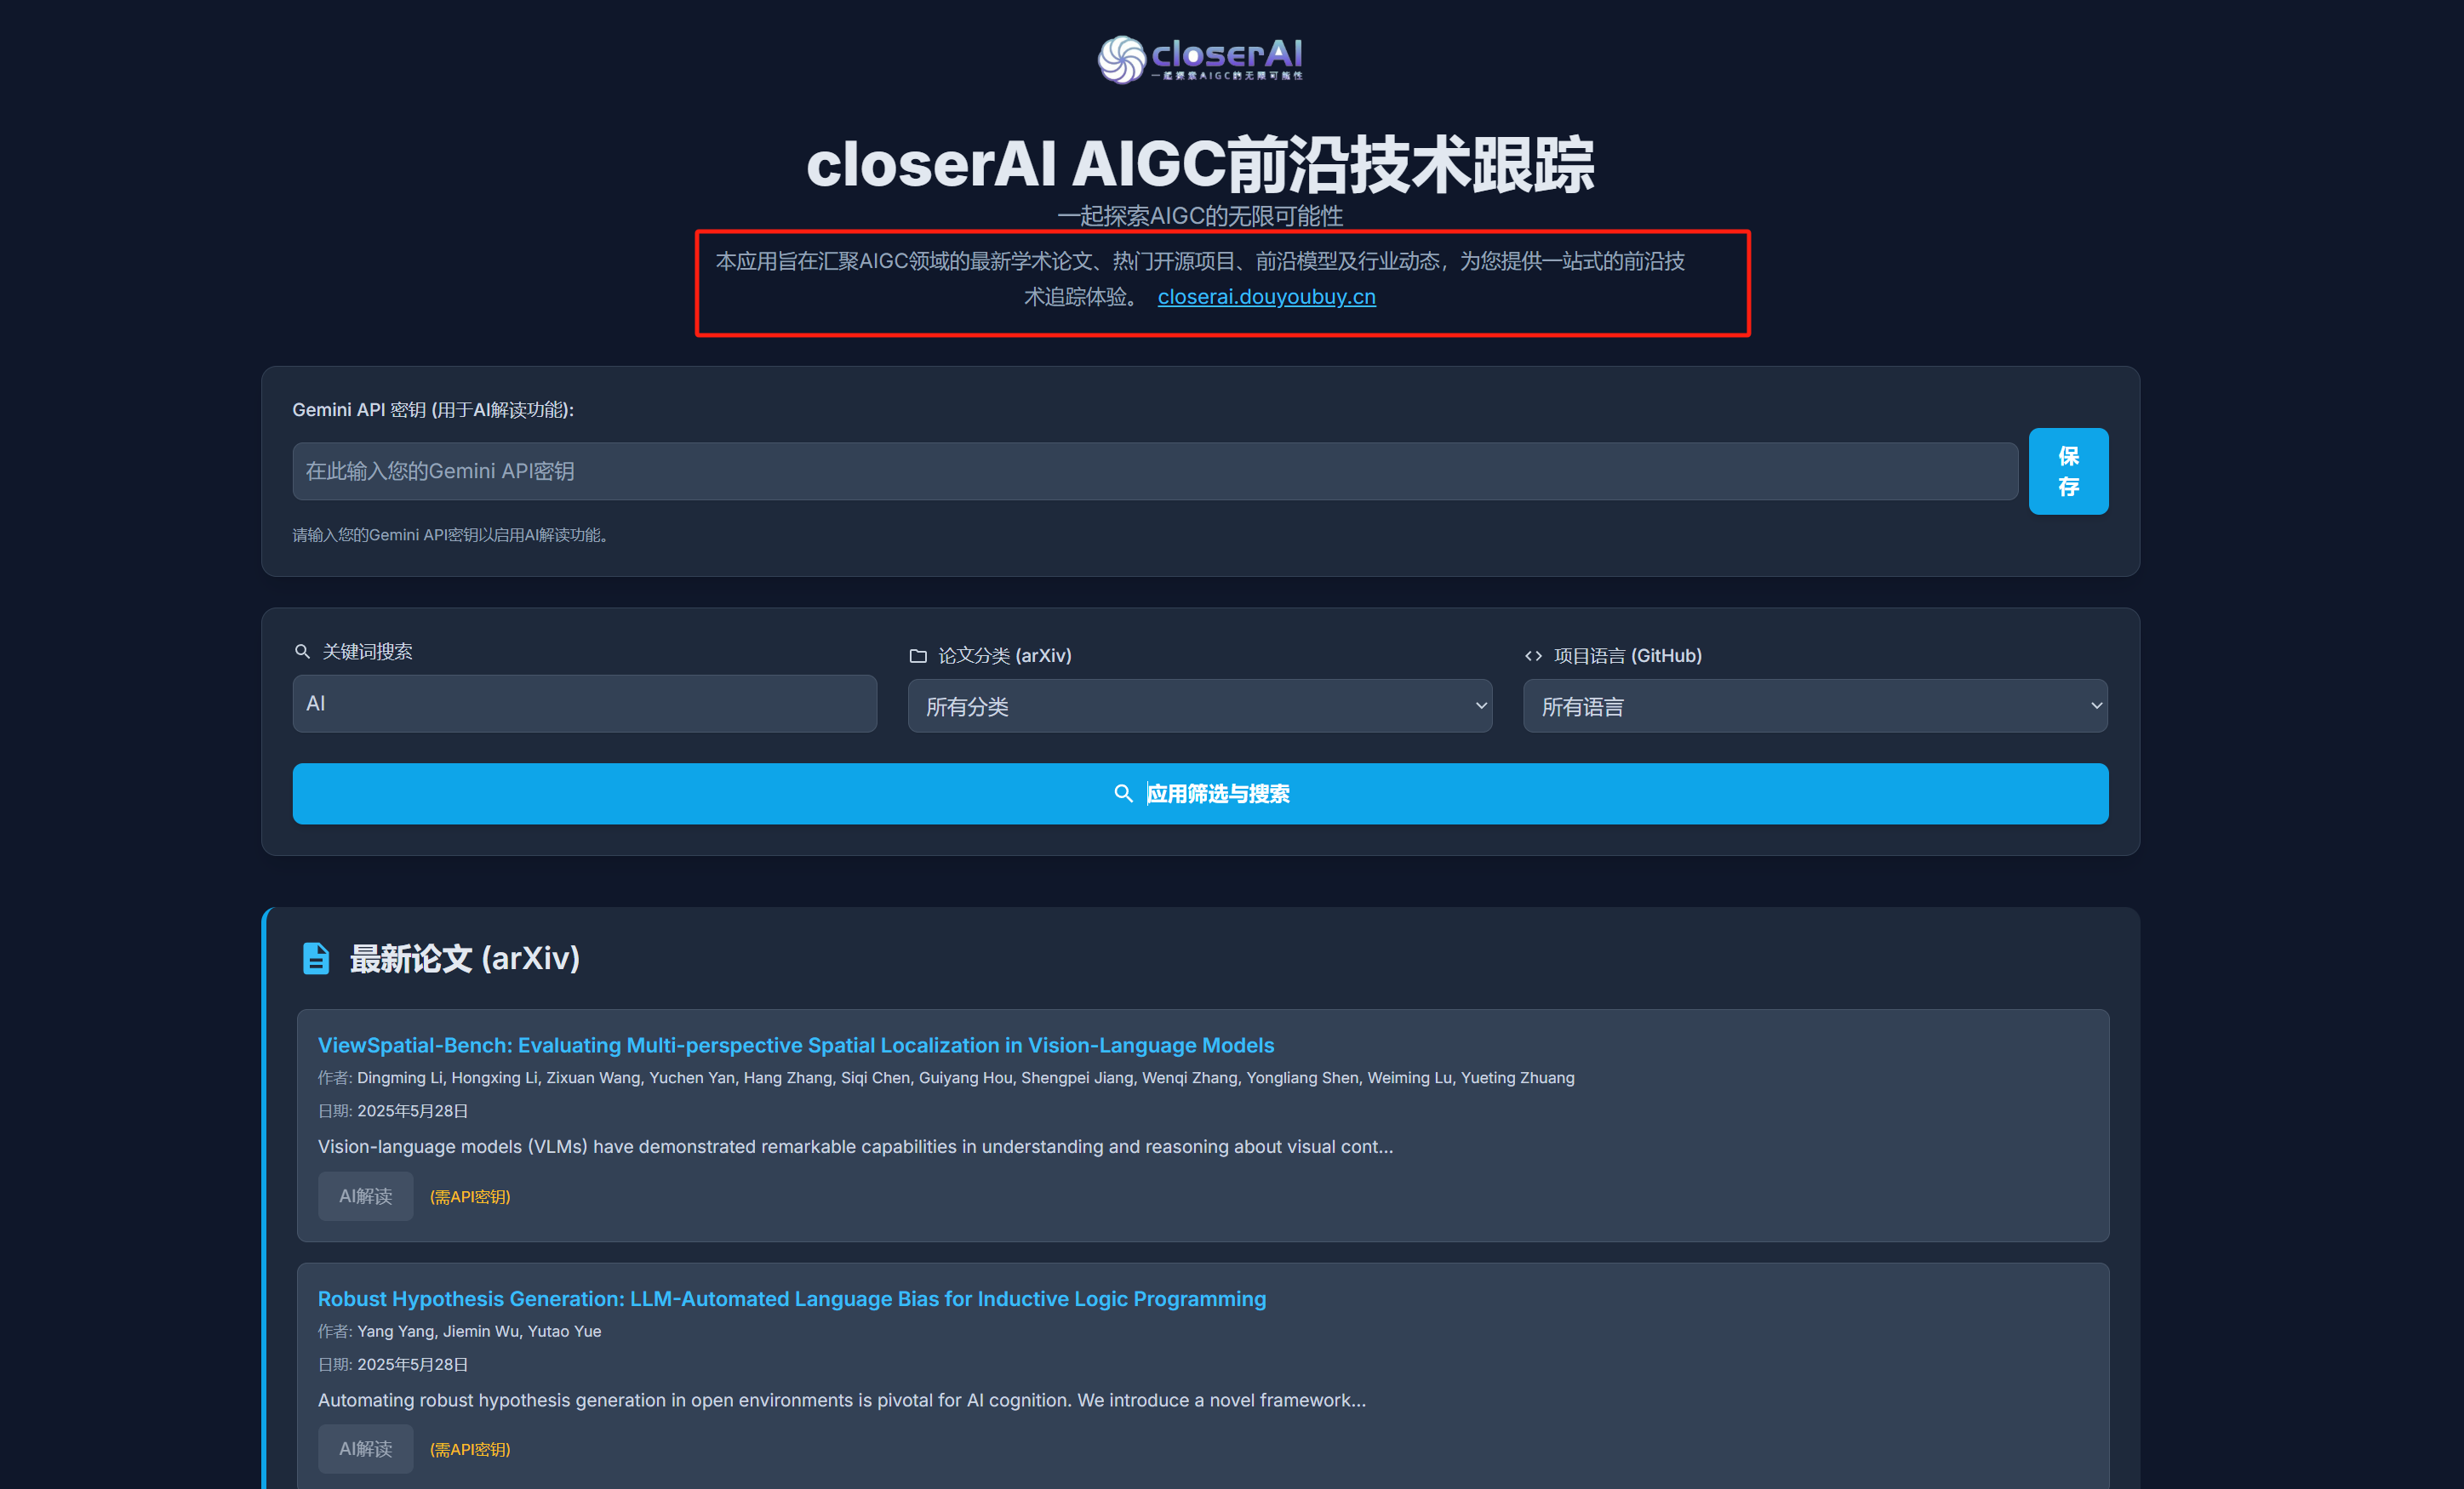This screenshot has width=2464, height=1489.
Task: Click the abstract starting Automating robust hypothesis
Action: 842,1400
